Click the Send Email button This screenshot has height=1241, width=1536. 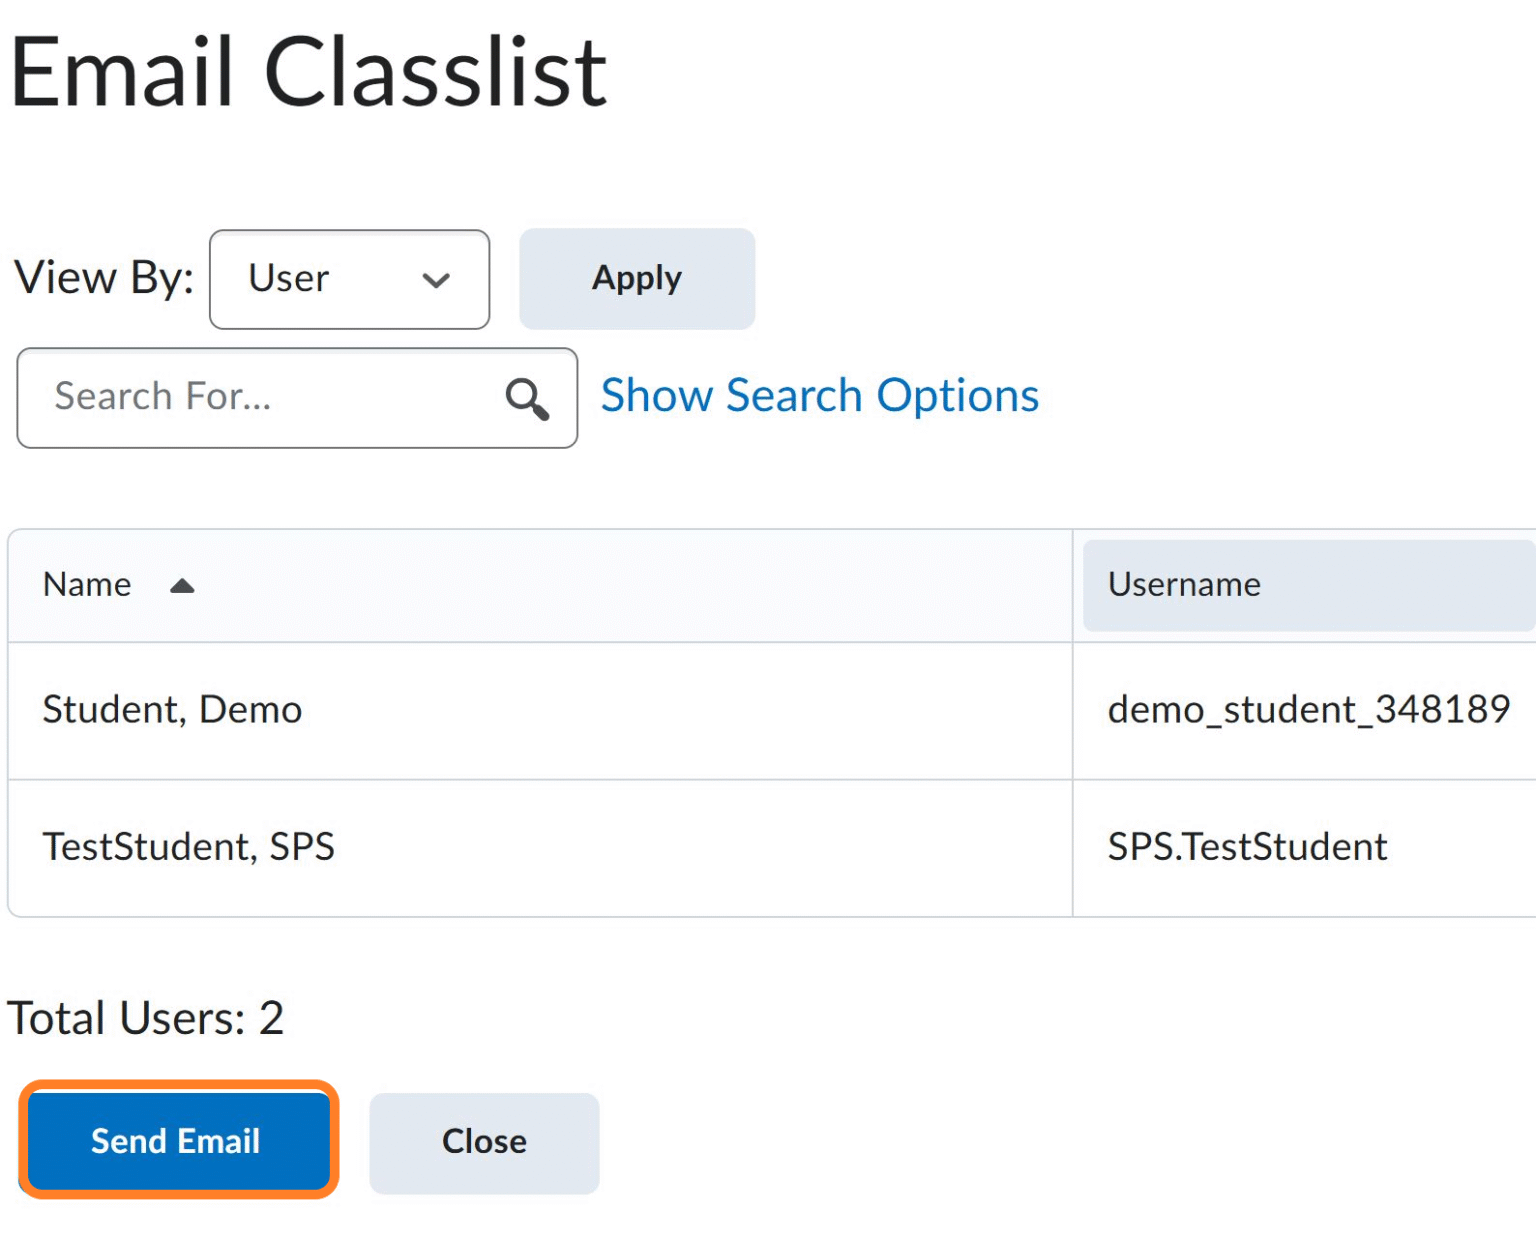[177, 1141]
